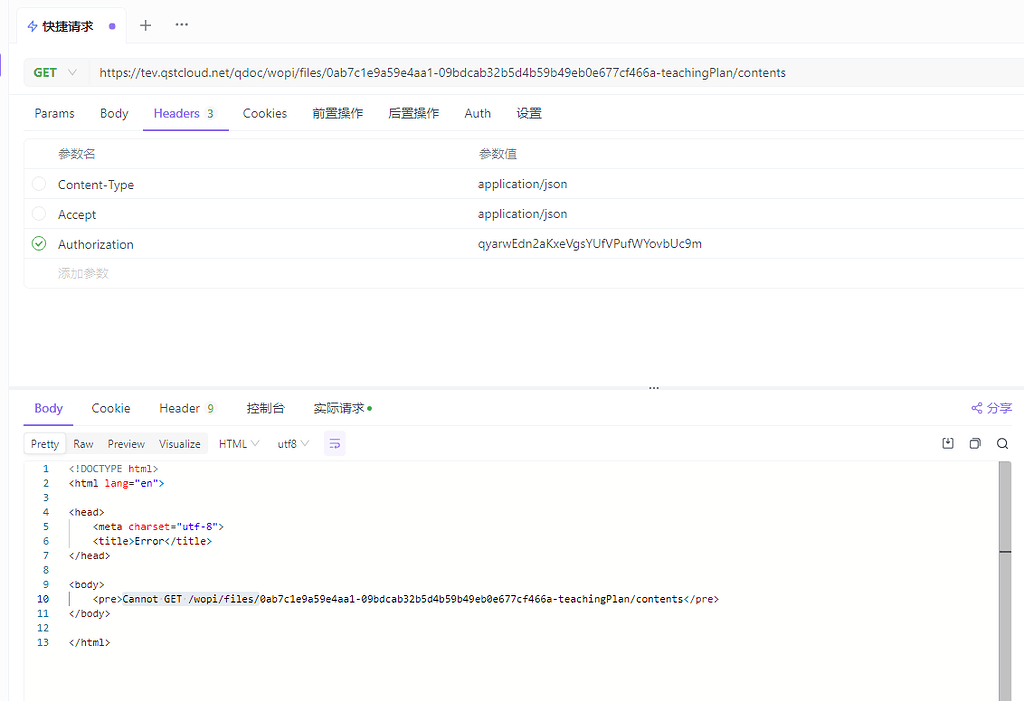Open the GET method dropdown
Screen dimensions: 1024x701
[x=54, y=72]
